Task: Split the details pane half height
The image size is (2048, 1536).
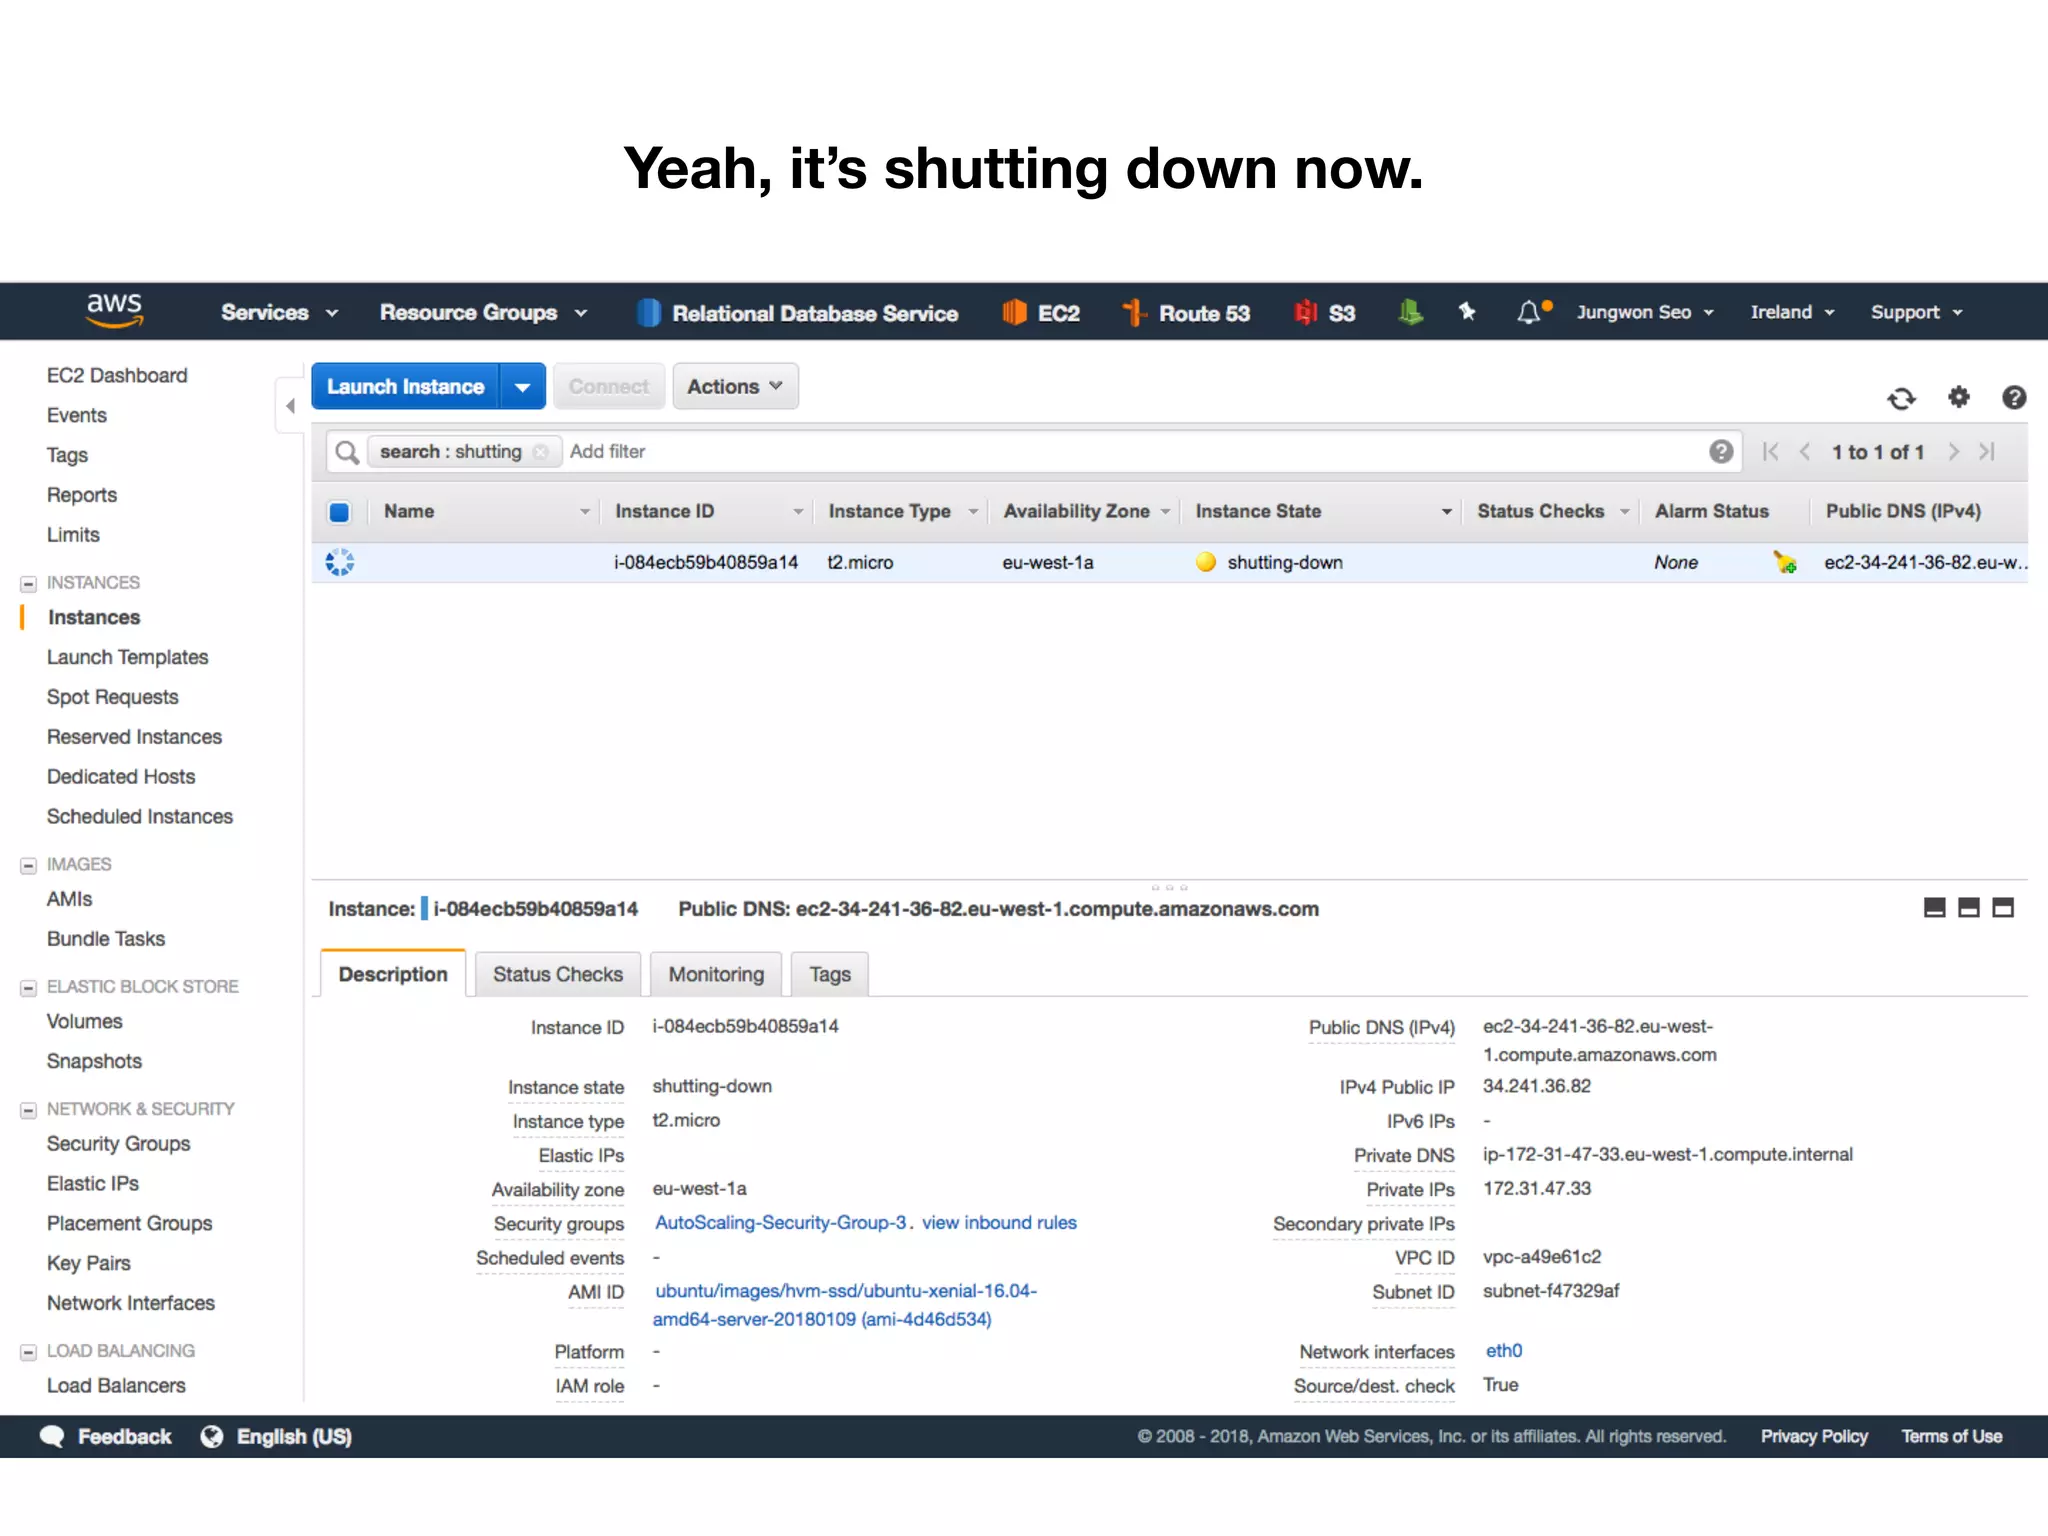Action: click(x=1969, y=908)
